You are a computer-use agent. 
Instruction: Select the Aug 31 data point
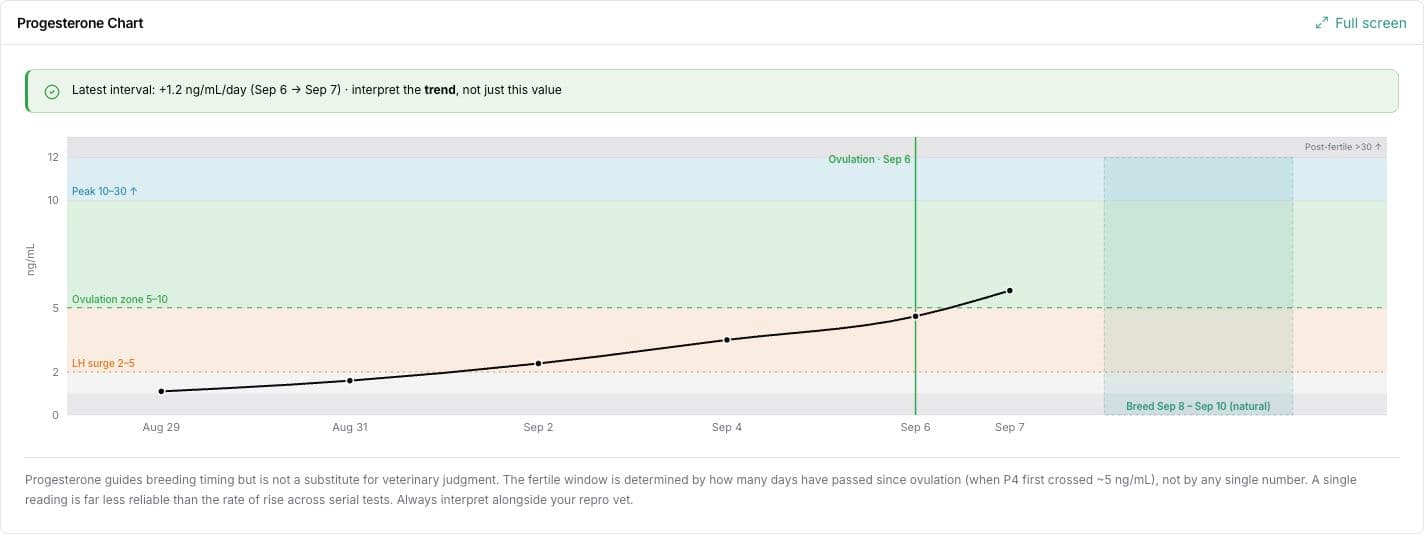coord(350,380)
